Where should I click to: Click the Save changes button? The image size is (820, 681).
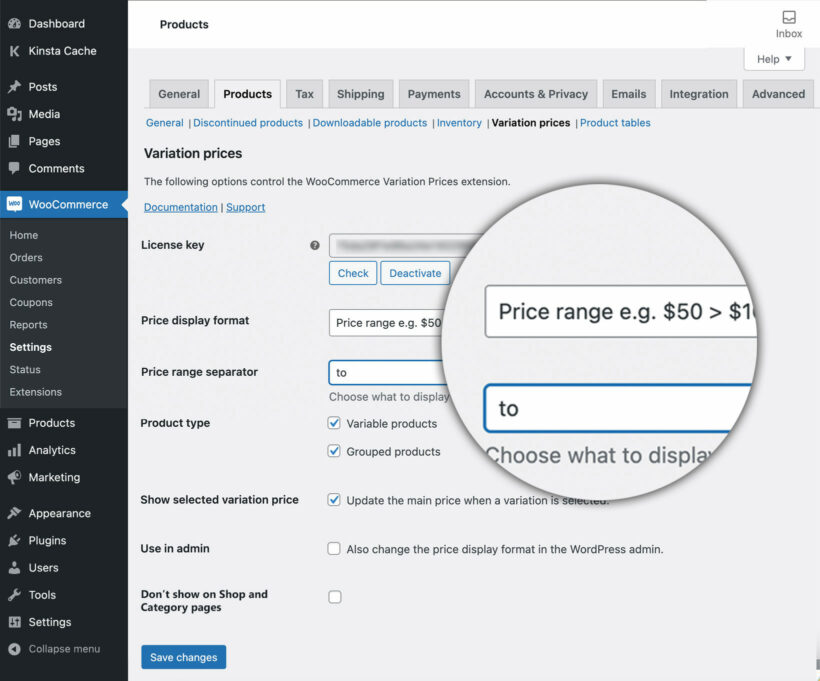[184, 657]
